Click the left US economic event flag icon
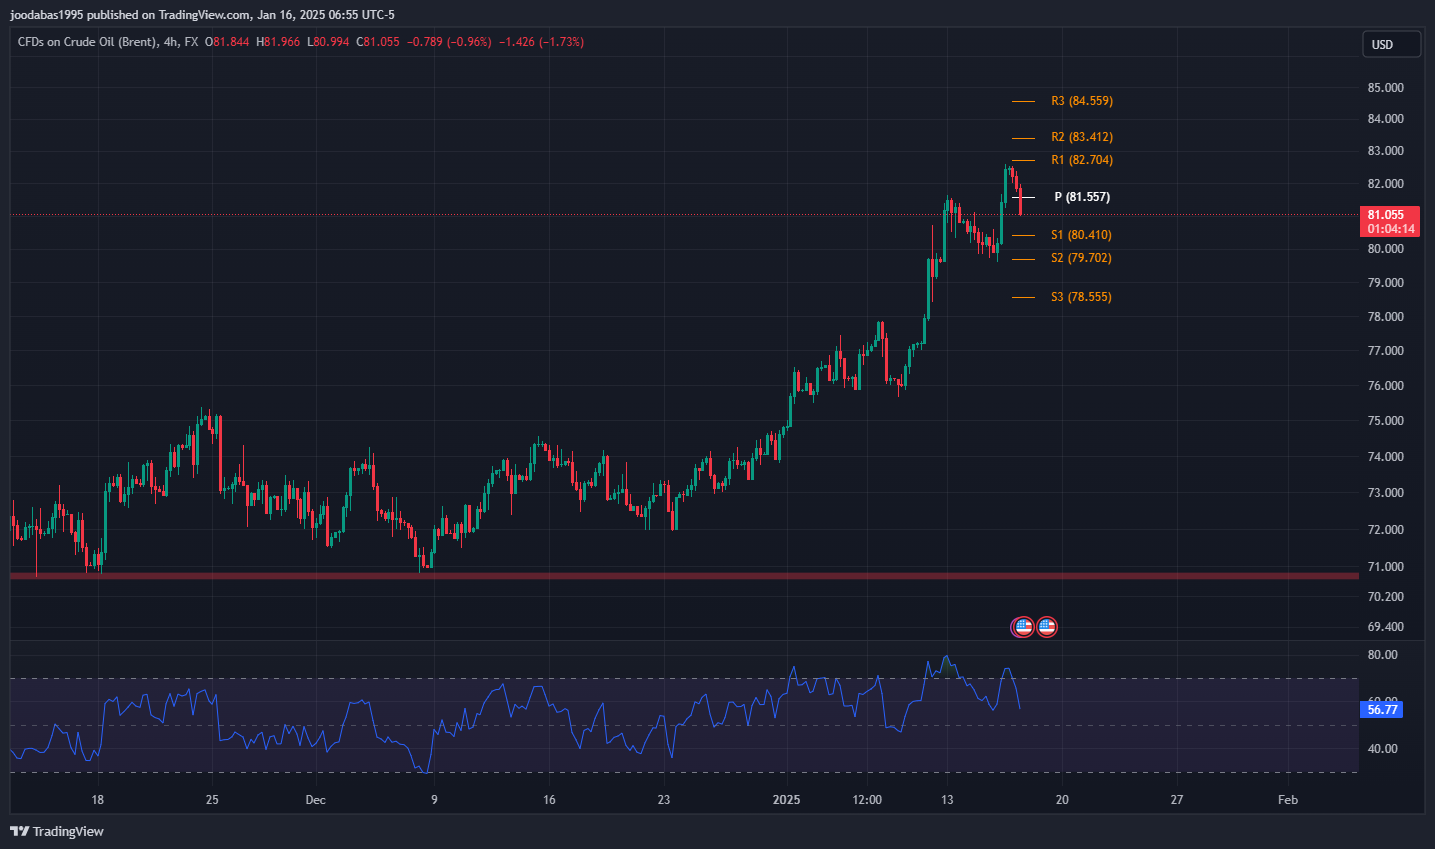 tap(1022, 627)
